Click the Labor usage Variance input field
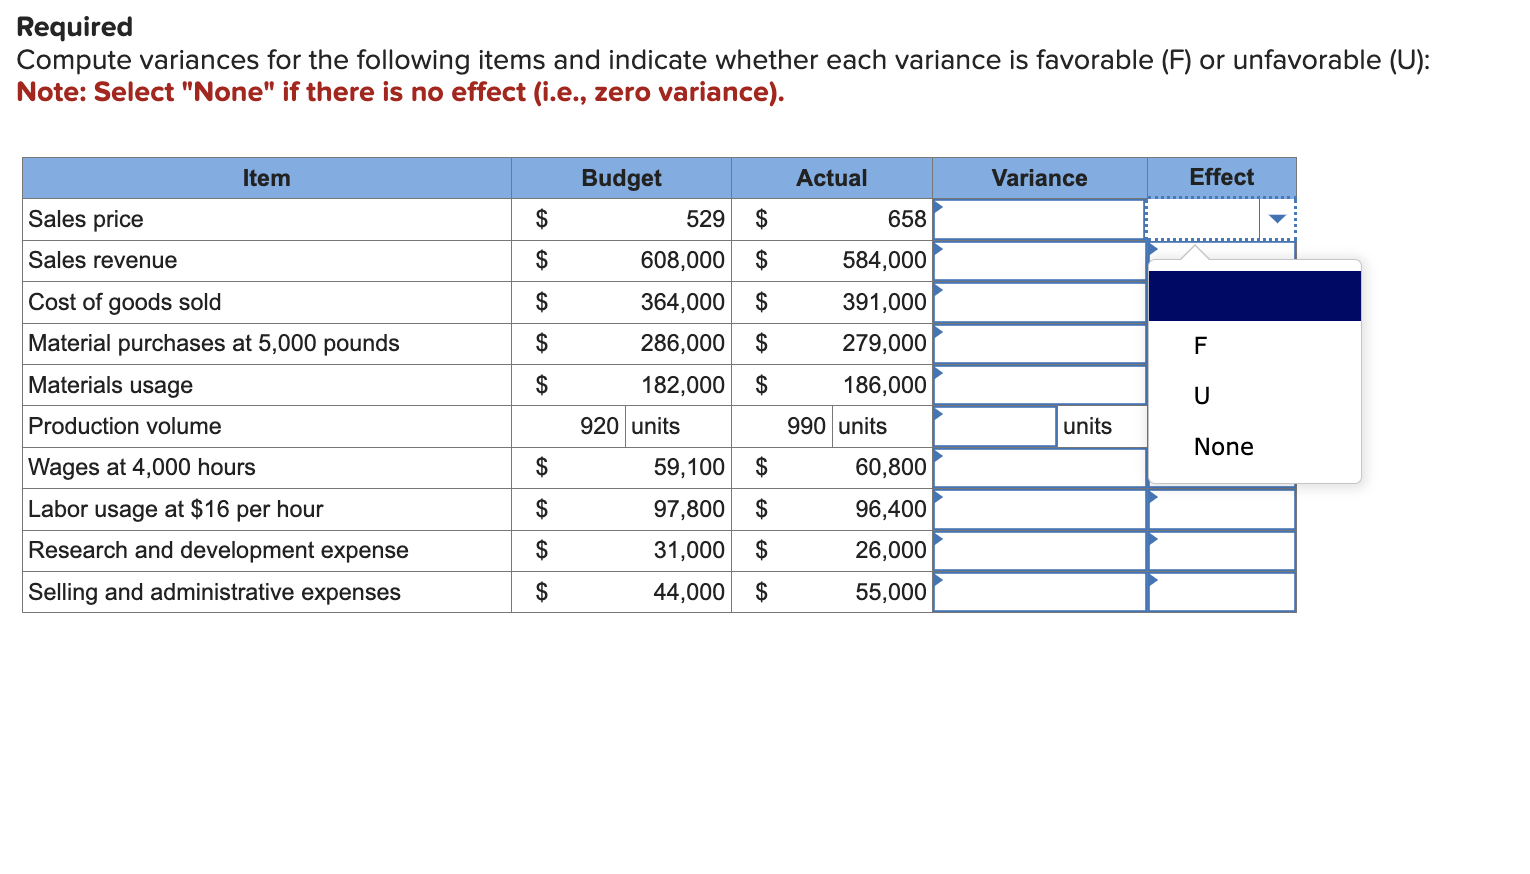Screen dimensions: 1530x874 (1039, 509)
